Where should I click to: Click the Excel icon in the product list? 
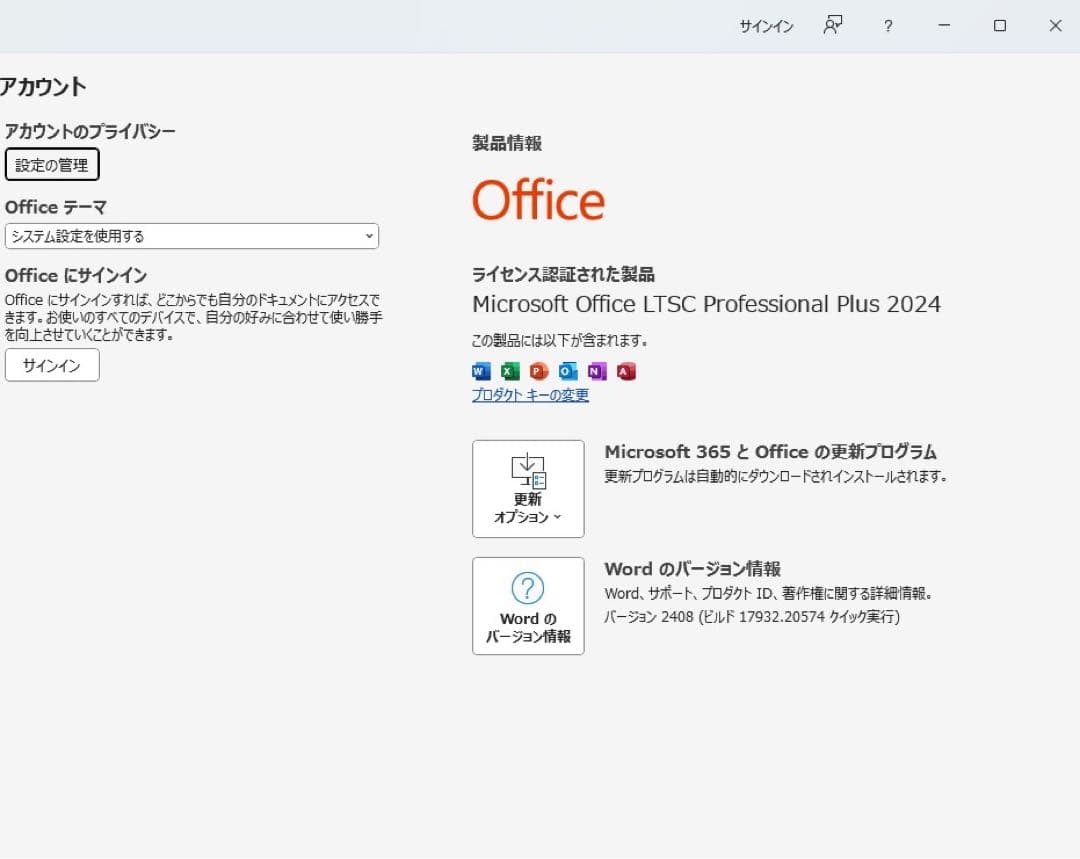pyautogui.click(x=508, y=371)
